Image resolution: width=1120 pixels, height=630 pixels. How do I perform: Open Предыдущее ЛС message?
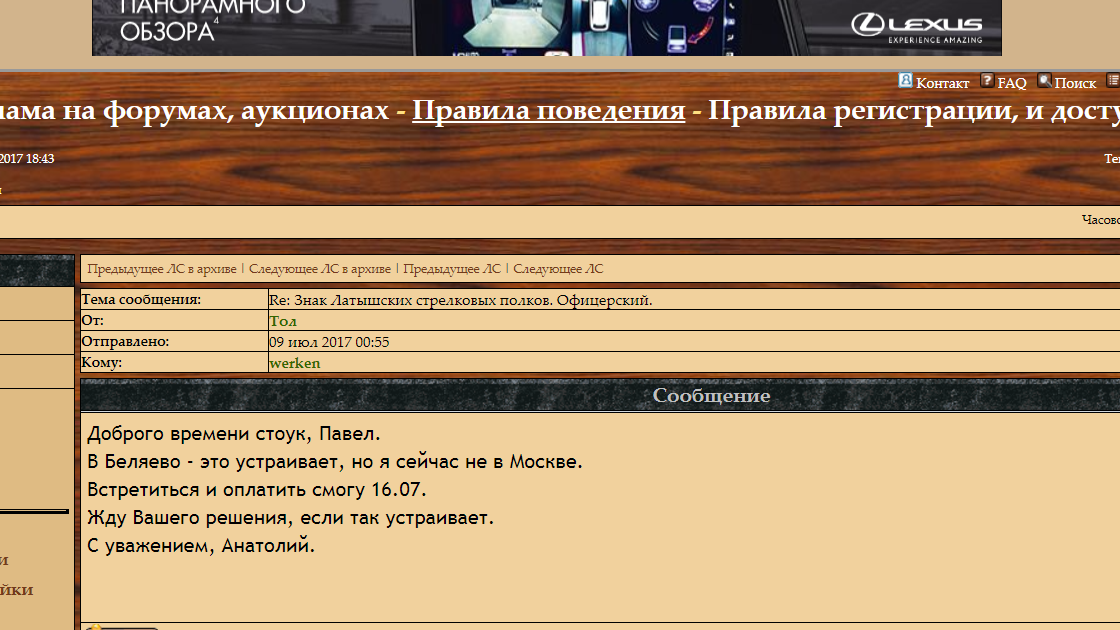pyautogui.click(x=451, y=269)
